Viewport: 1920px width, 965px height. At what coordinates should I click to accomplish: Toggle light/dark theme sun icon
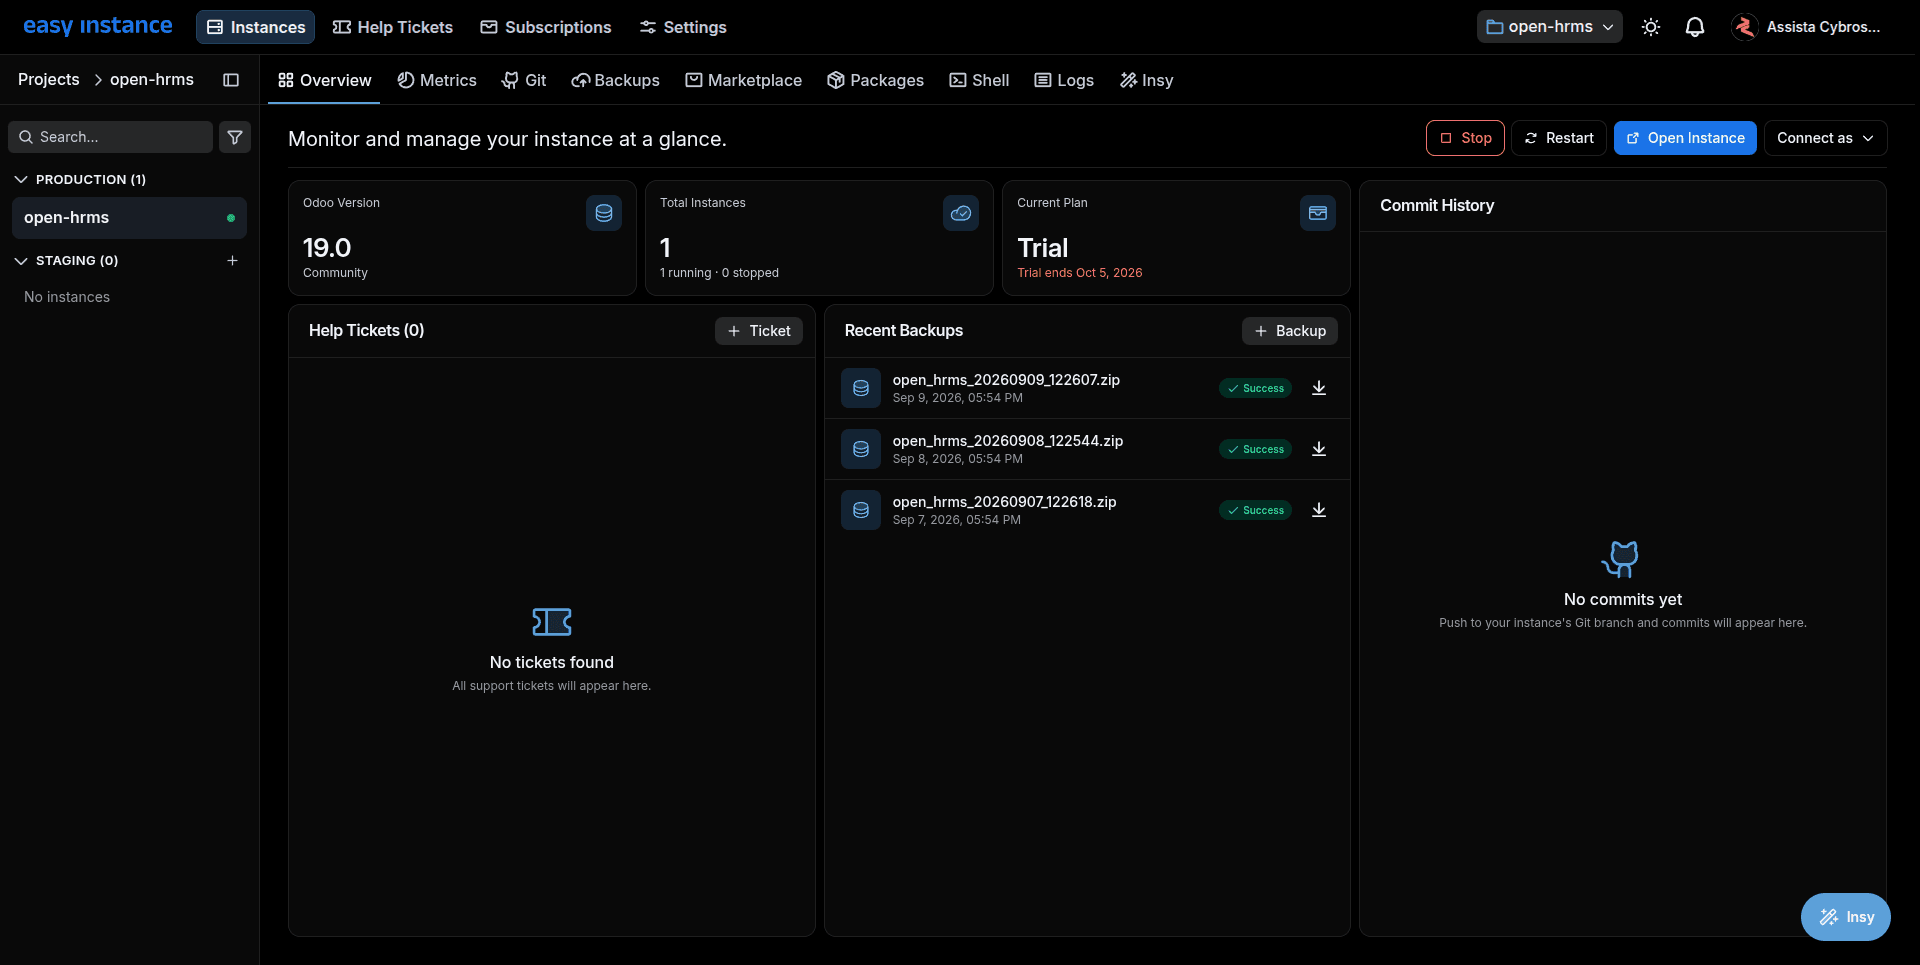(x=1651, y=27)
